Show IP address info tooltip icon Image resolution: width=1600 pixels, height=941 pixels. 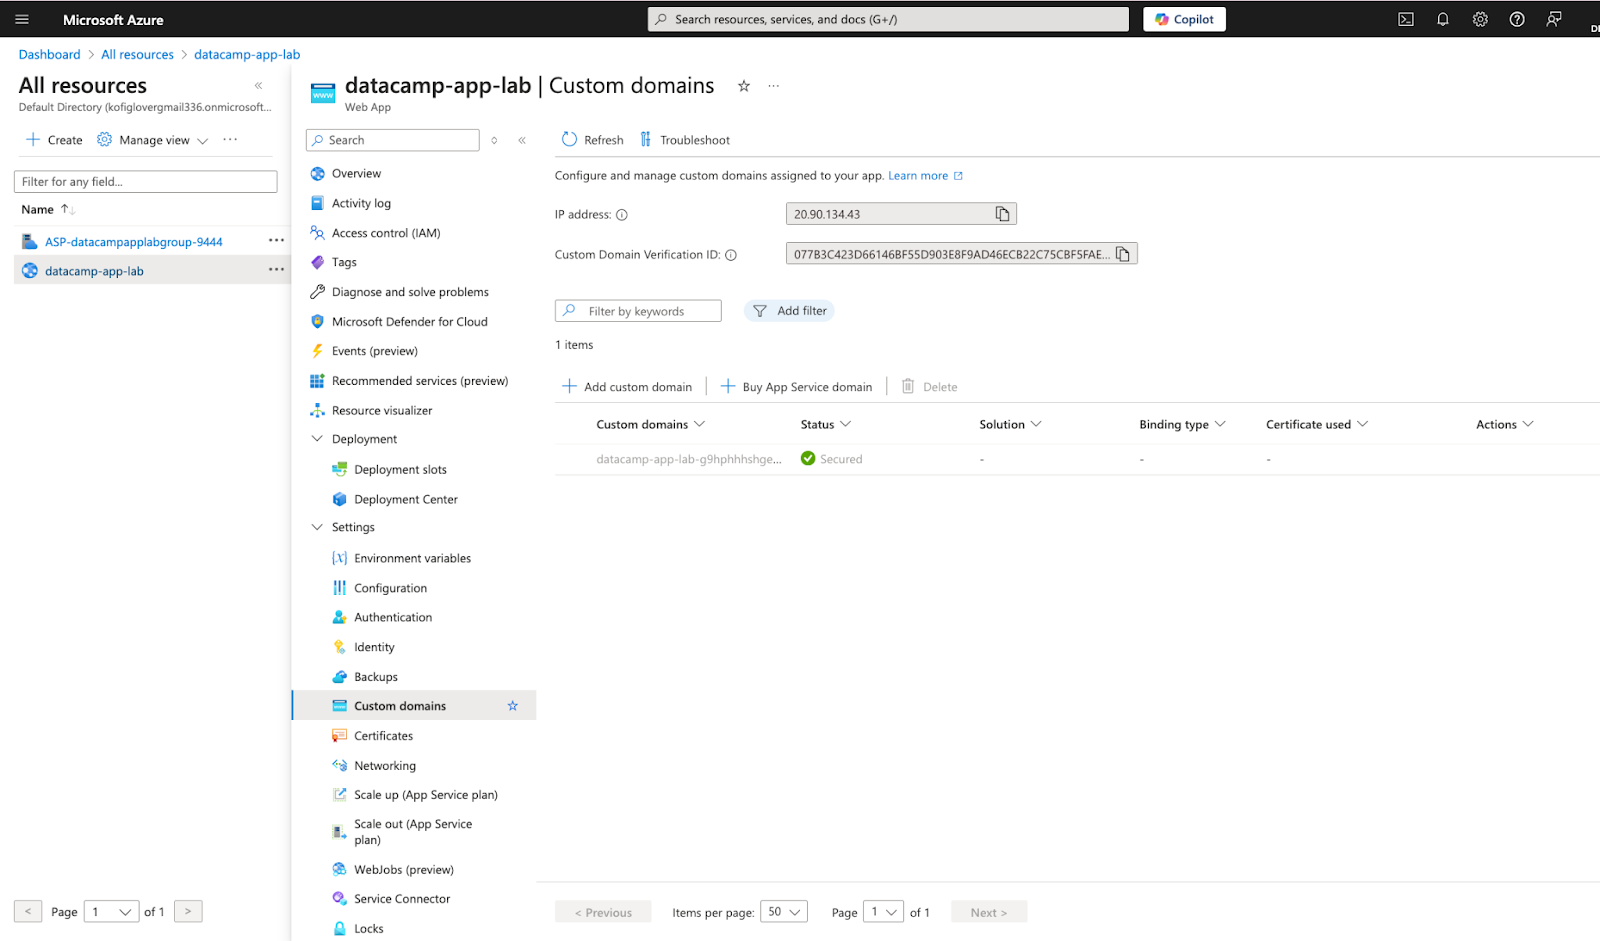point(622,215)
